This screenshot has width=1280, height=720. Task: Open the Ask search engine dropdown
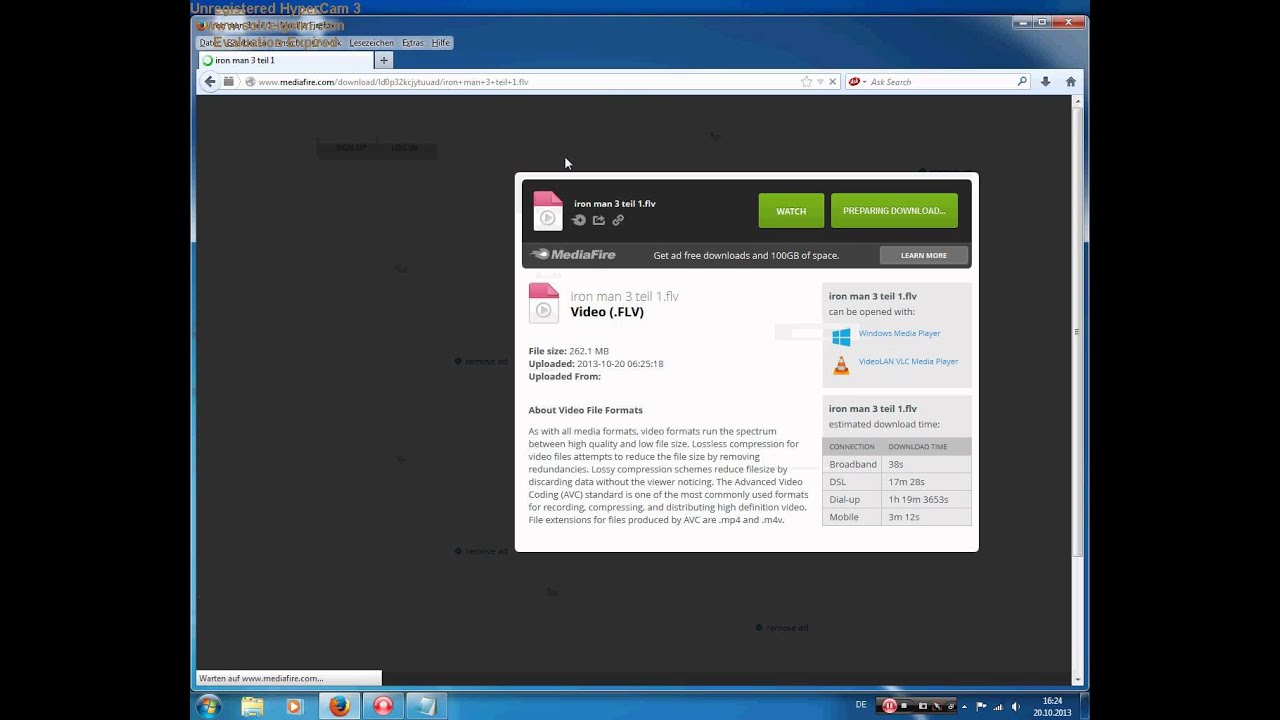coord(857,82)
